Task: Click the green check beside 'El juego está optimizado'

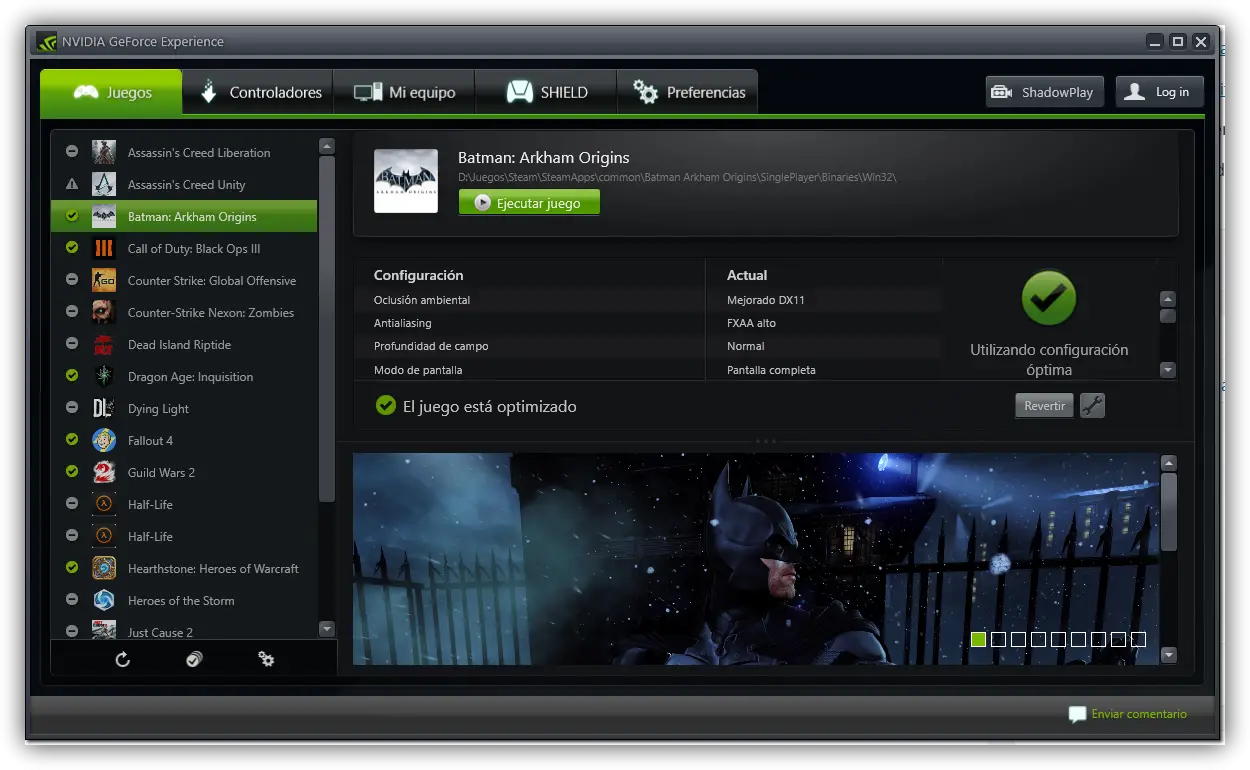Action: coord(385,406)
